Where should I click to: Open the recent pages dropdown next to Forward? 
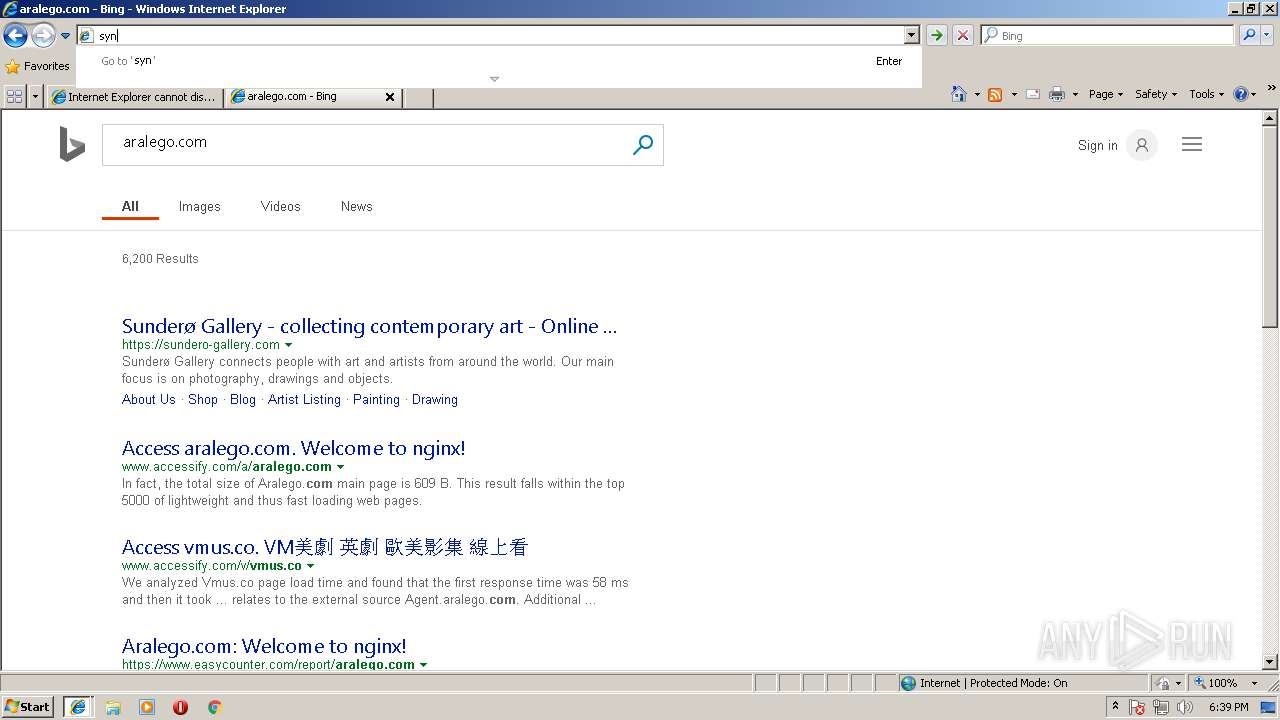click(x=65, y=36)
